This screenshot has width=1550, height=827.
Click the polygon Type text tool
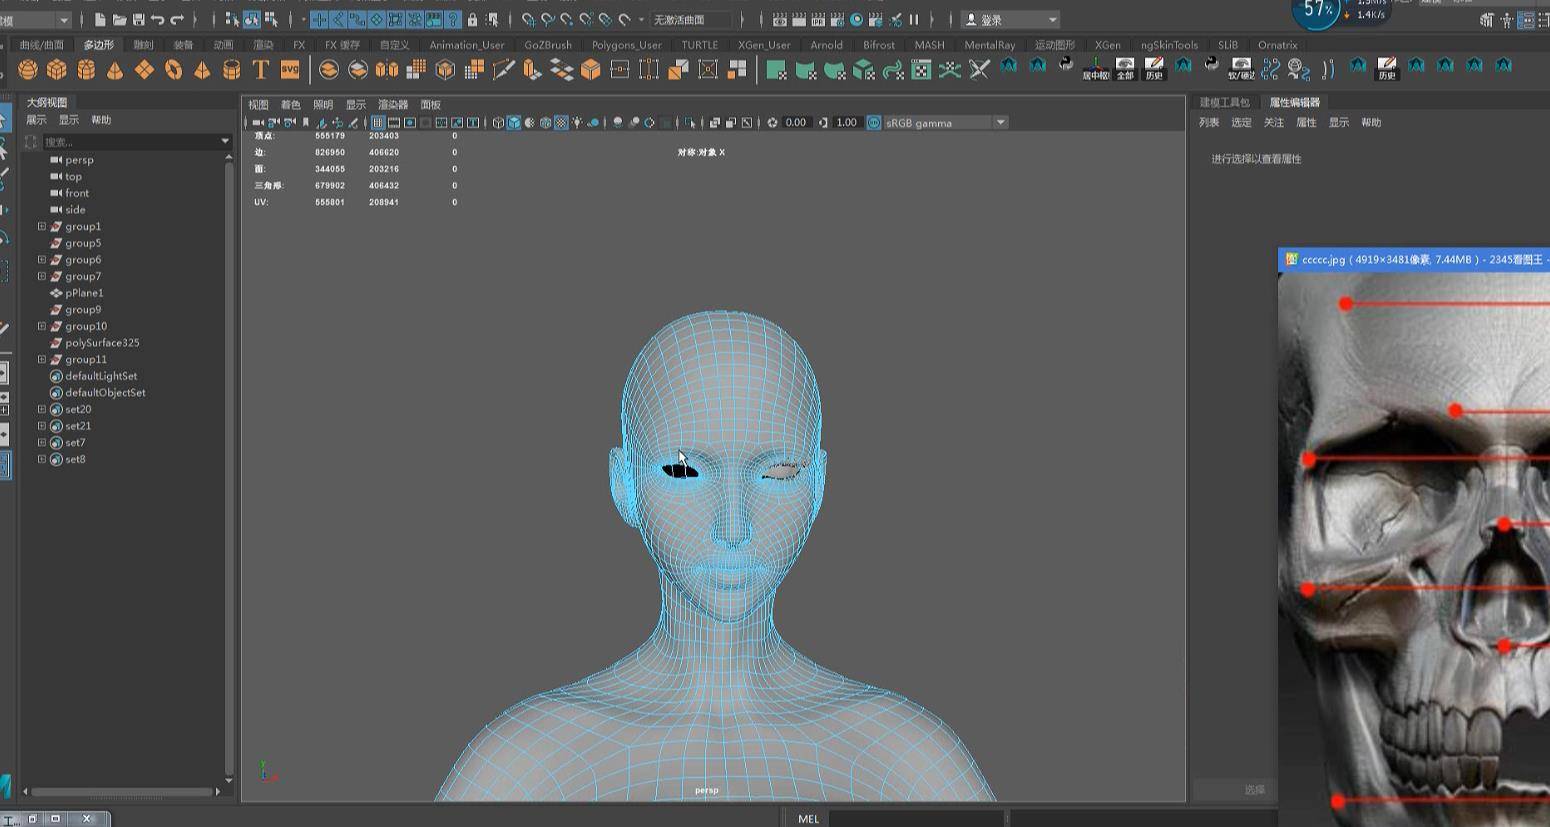pyautogui.click(x=260, y=69)
